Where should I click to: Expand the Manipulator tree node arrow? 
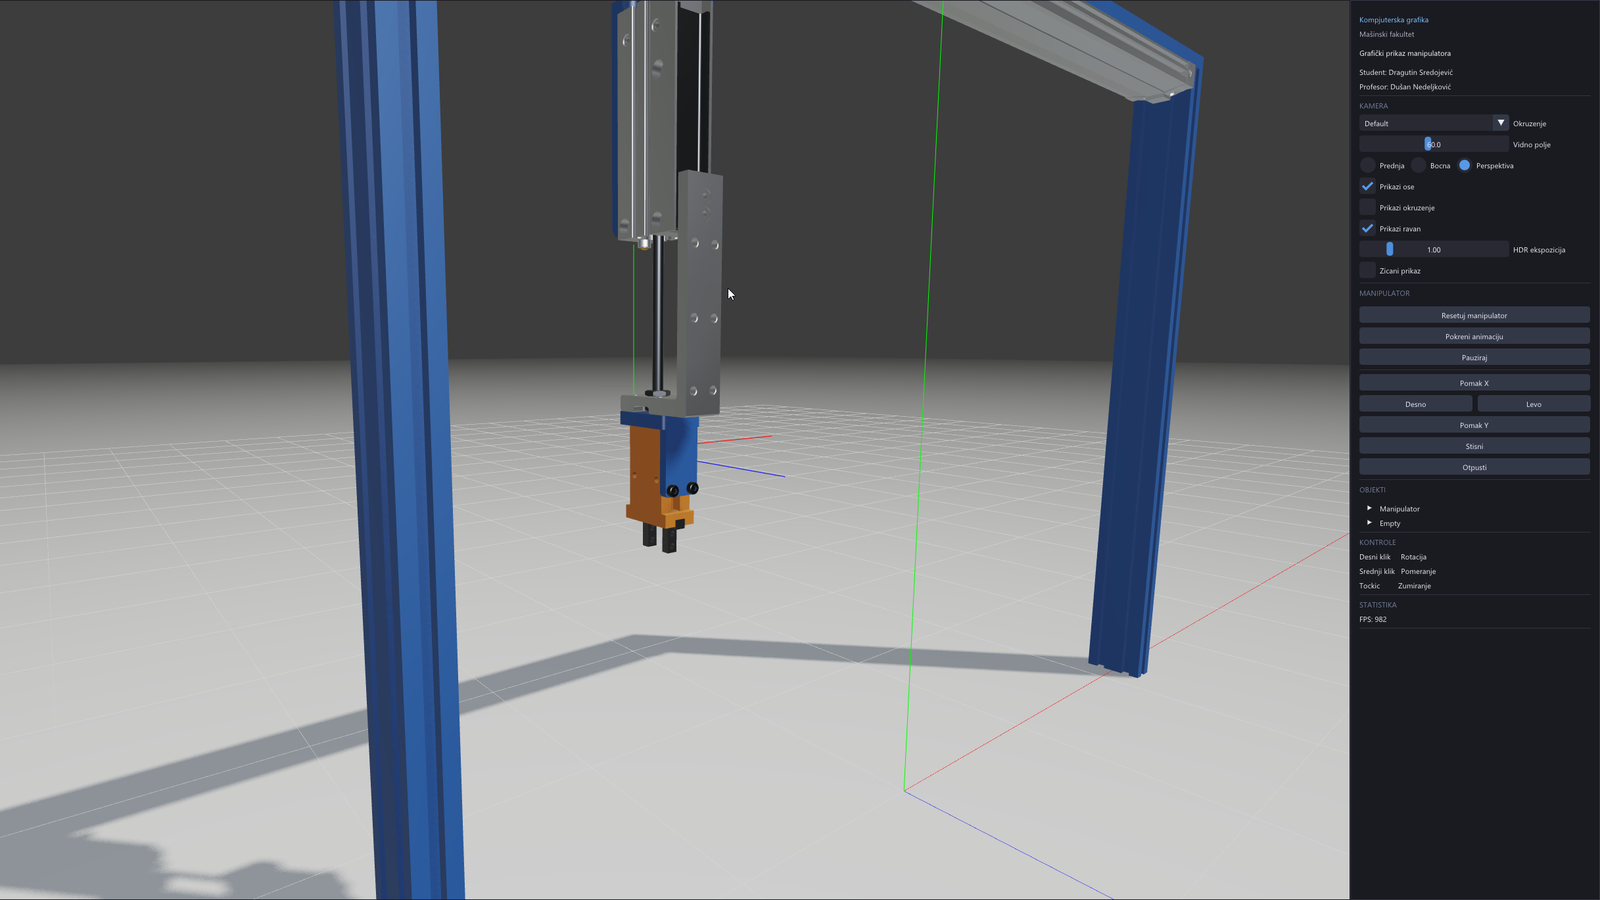(1369, 508)
